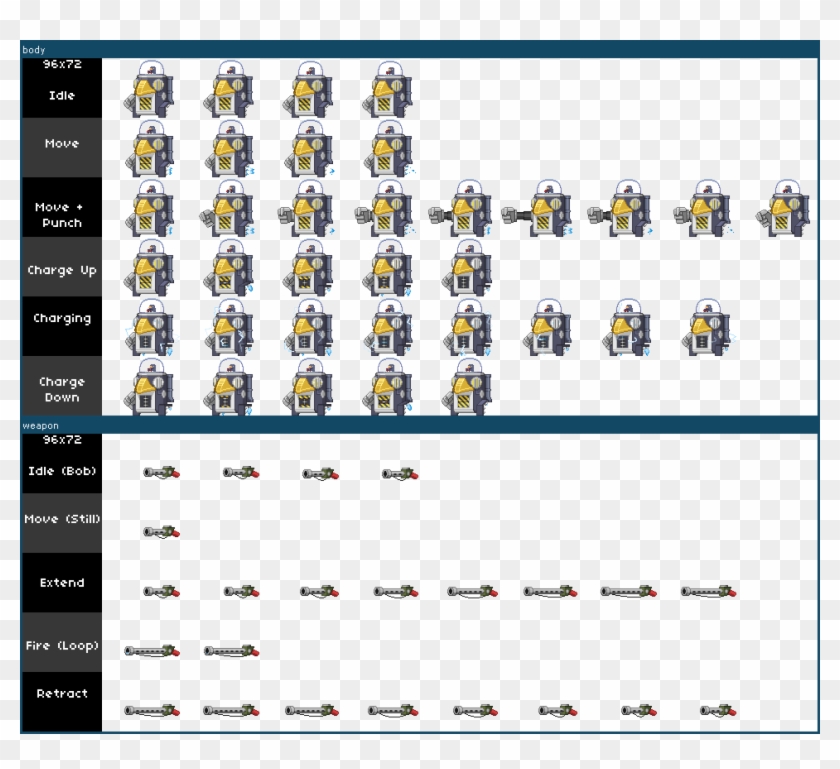The image size is (840, 769).
Task: Select the first Idle body sprite frame
Action: tap(150, 90)
